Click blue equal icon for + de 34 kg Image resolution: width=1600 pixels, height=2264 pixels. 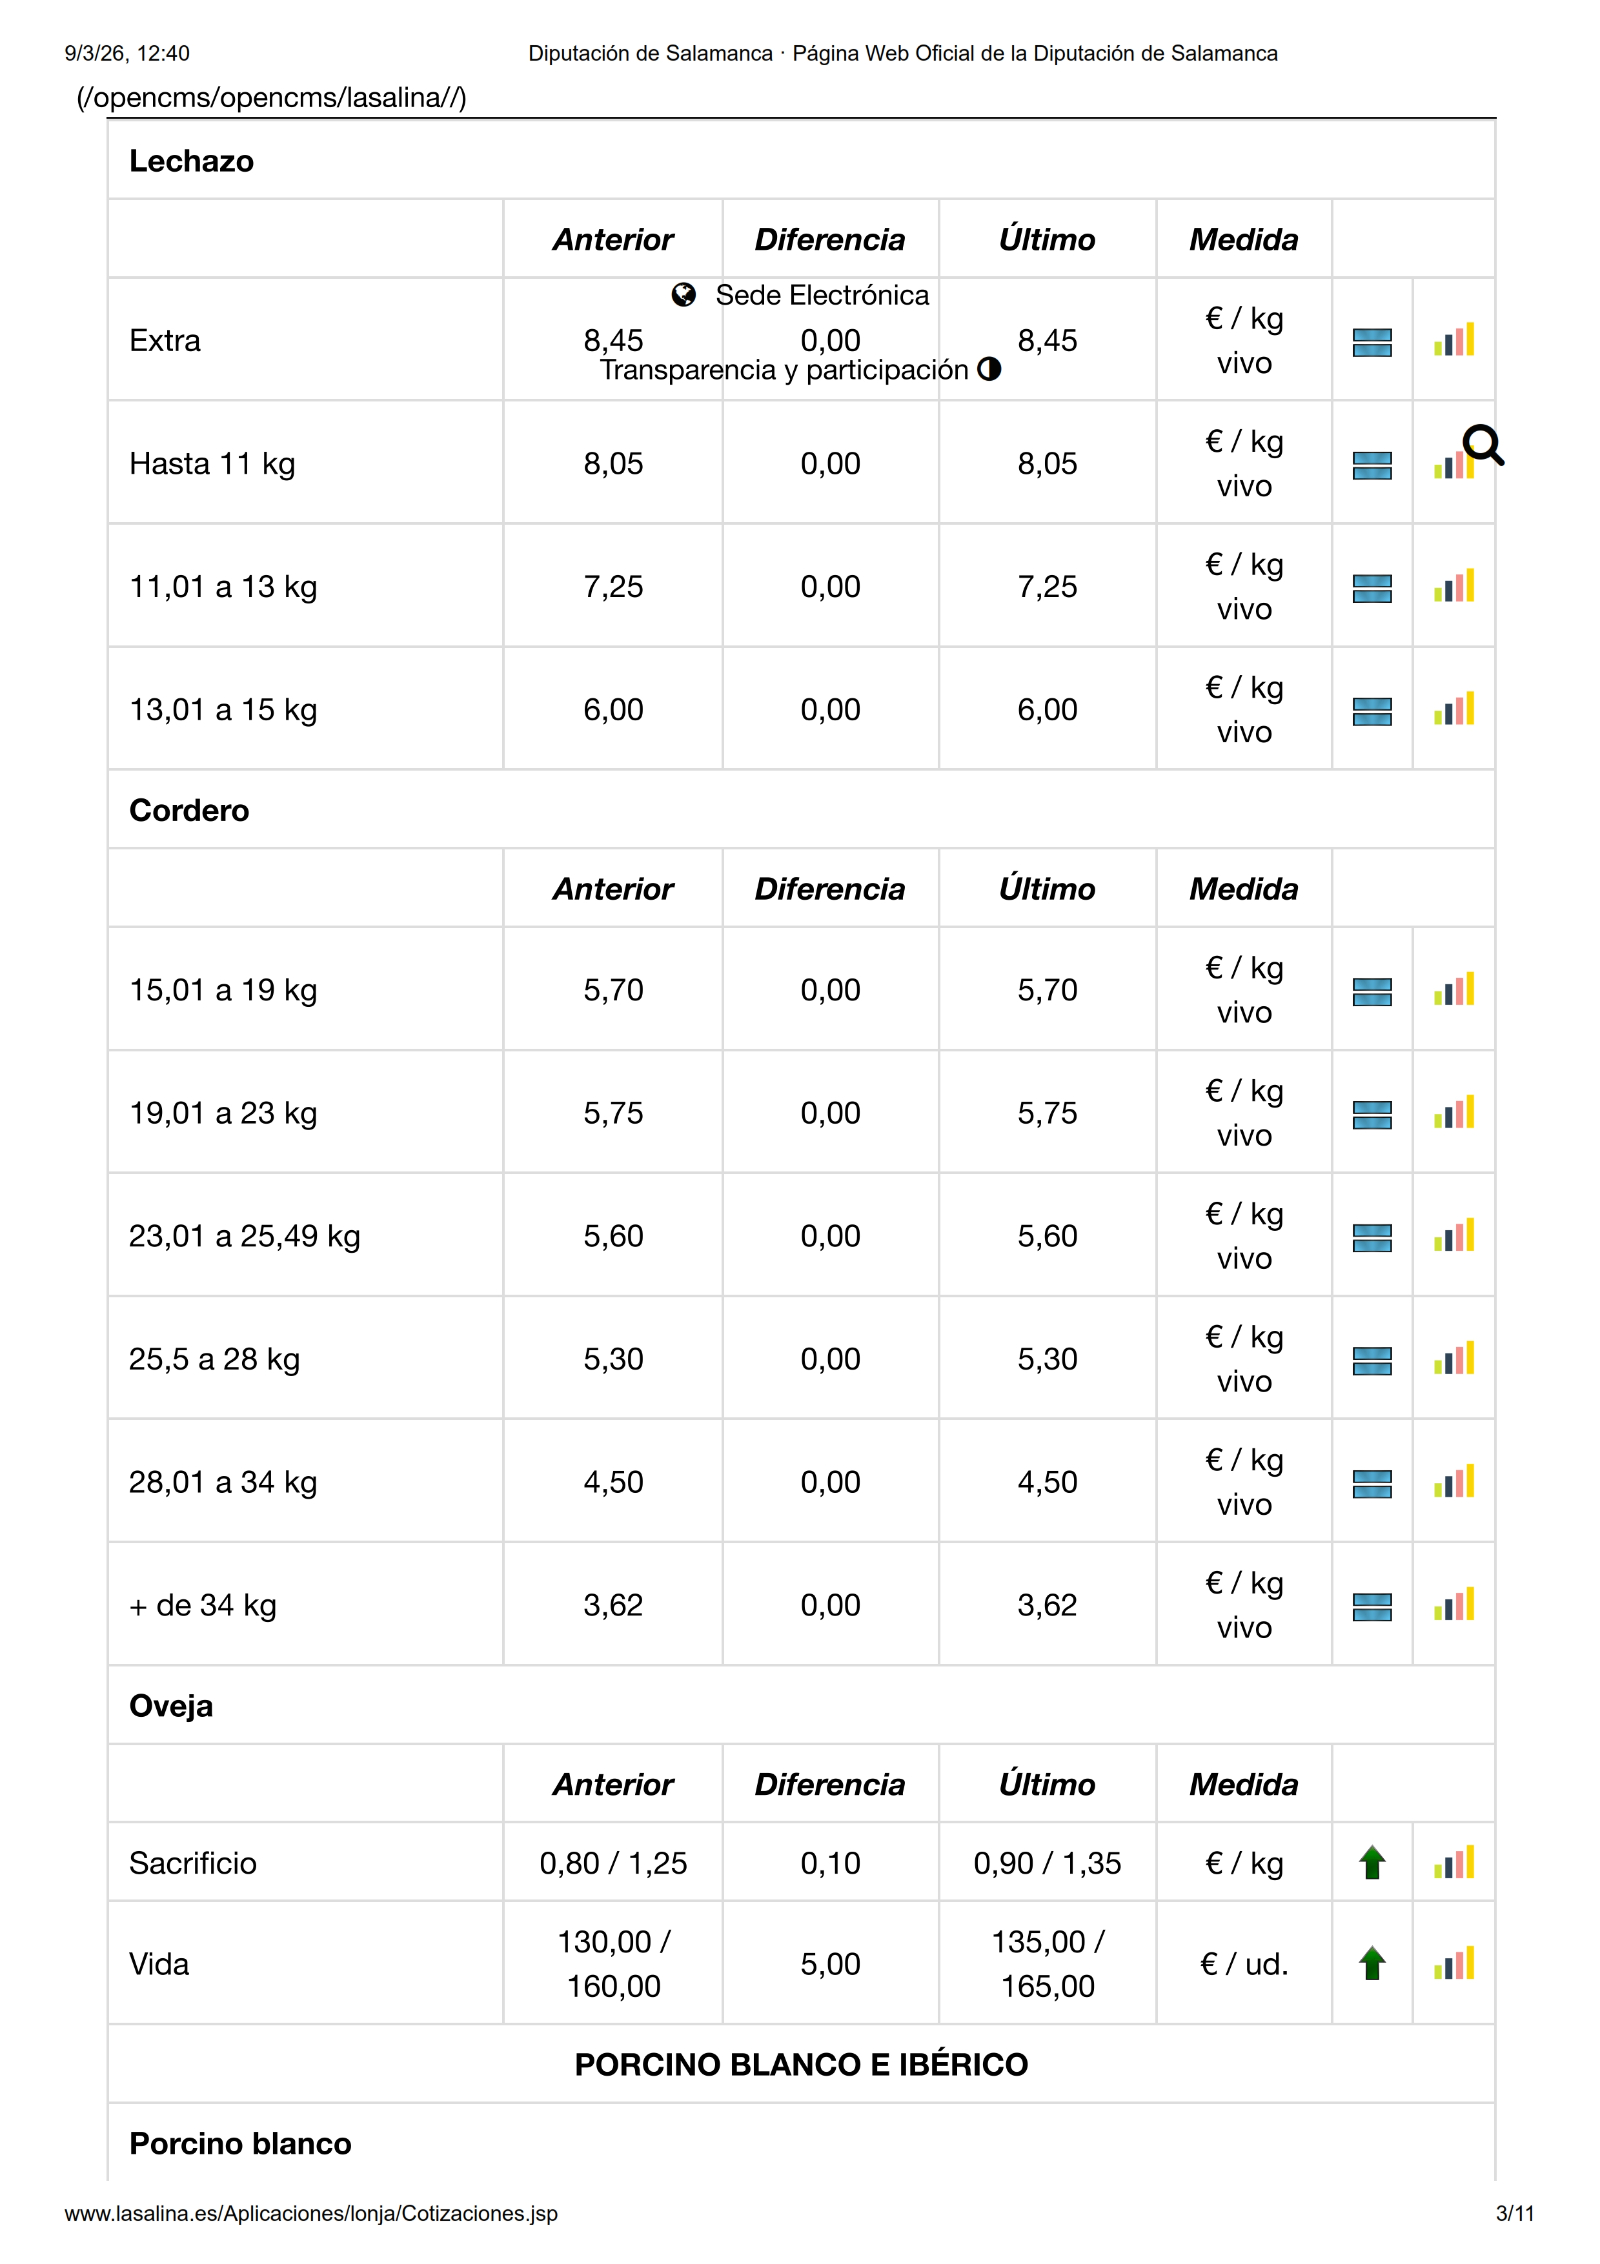[1372, 1606]
